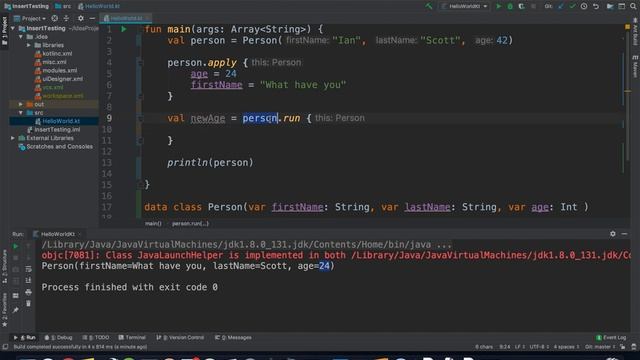The width and height of the screenshot is (640, 360).
Task: Click the editor vertical scrollbar warning stripe
Action: [x=627, y=91]
